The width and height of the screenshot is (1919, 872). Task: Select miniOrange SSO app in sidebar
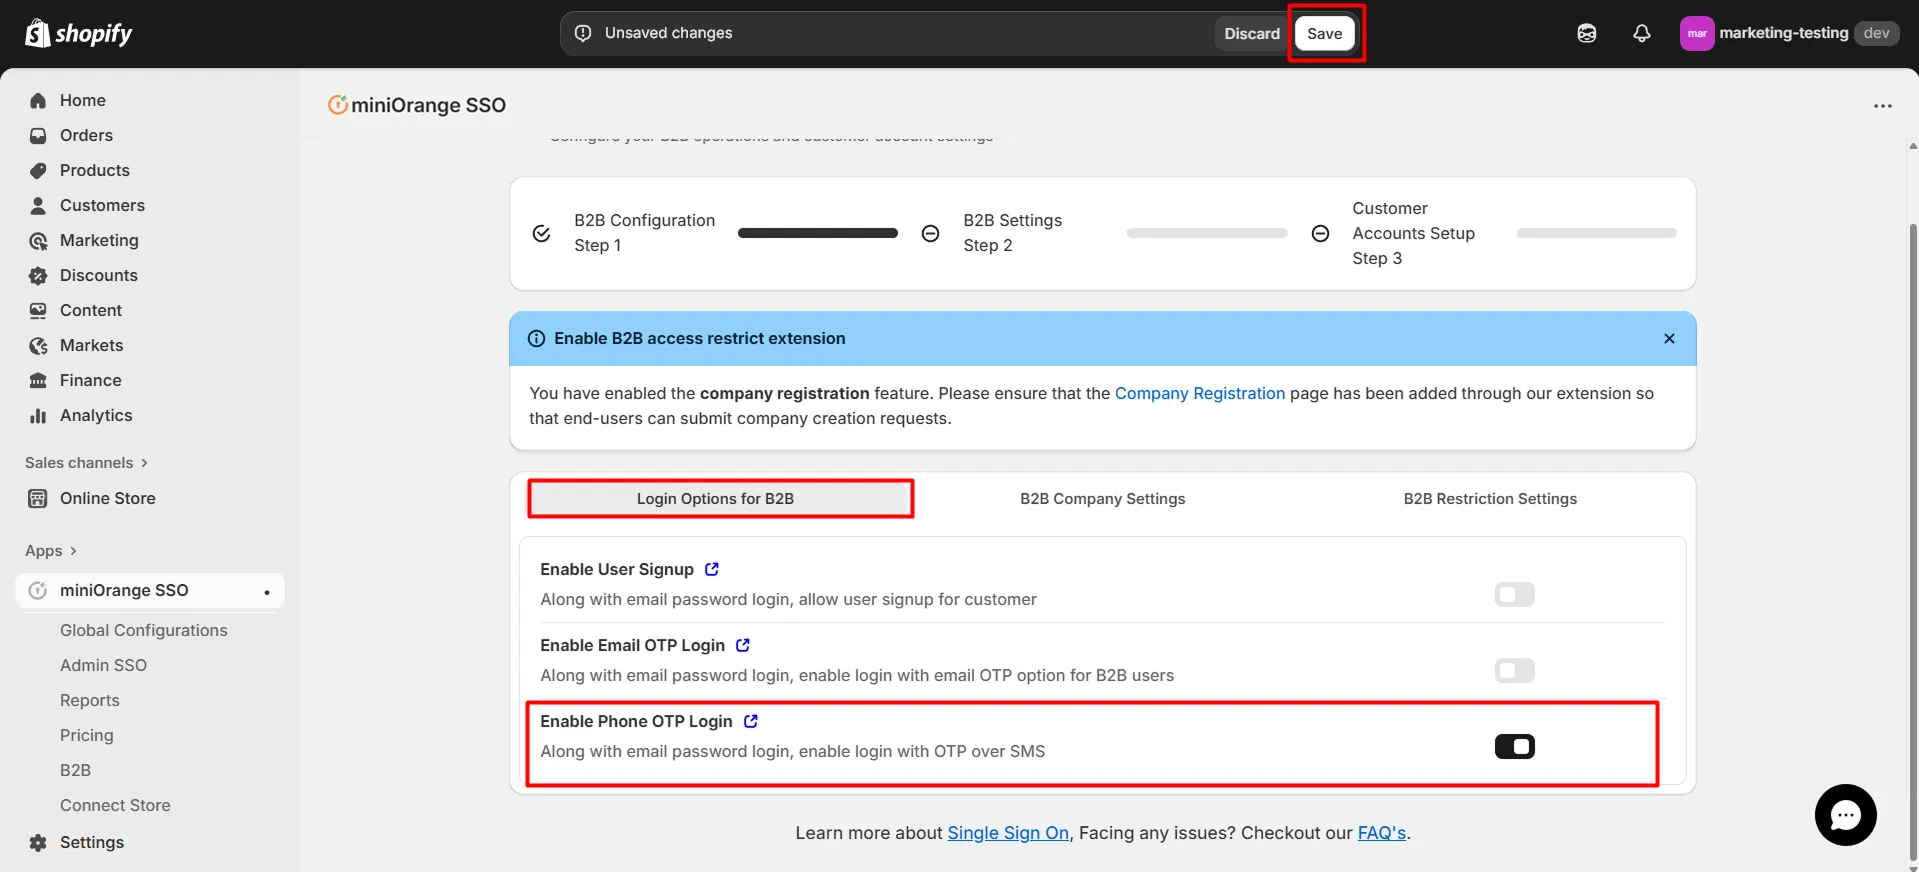click(150, 590)
